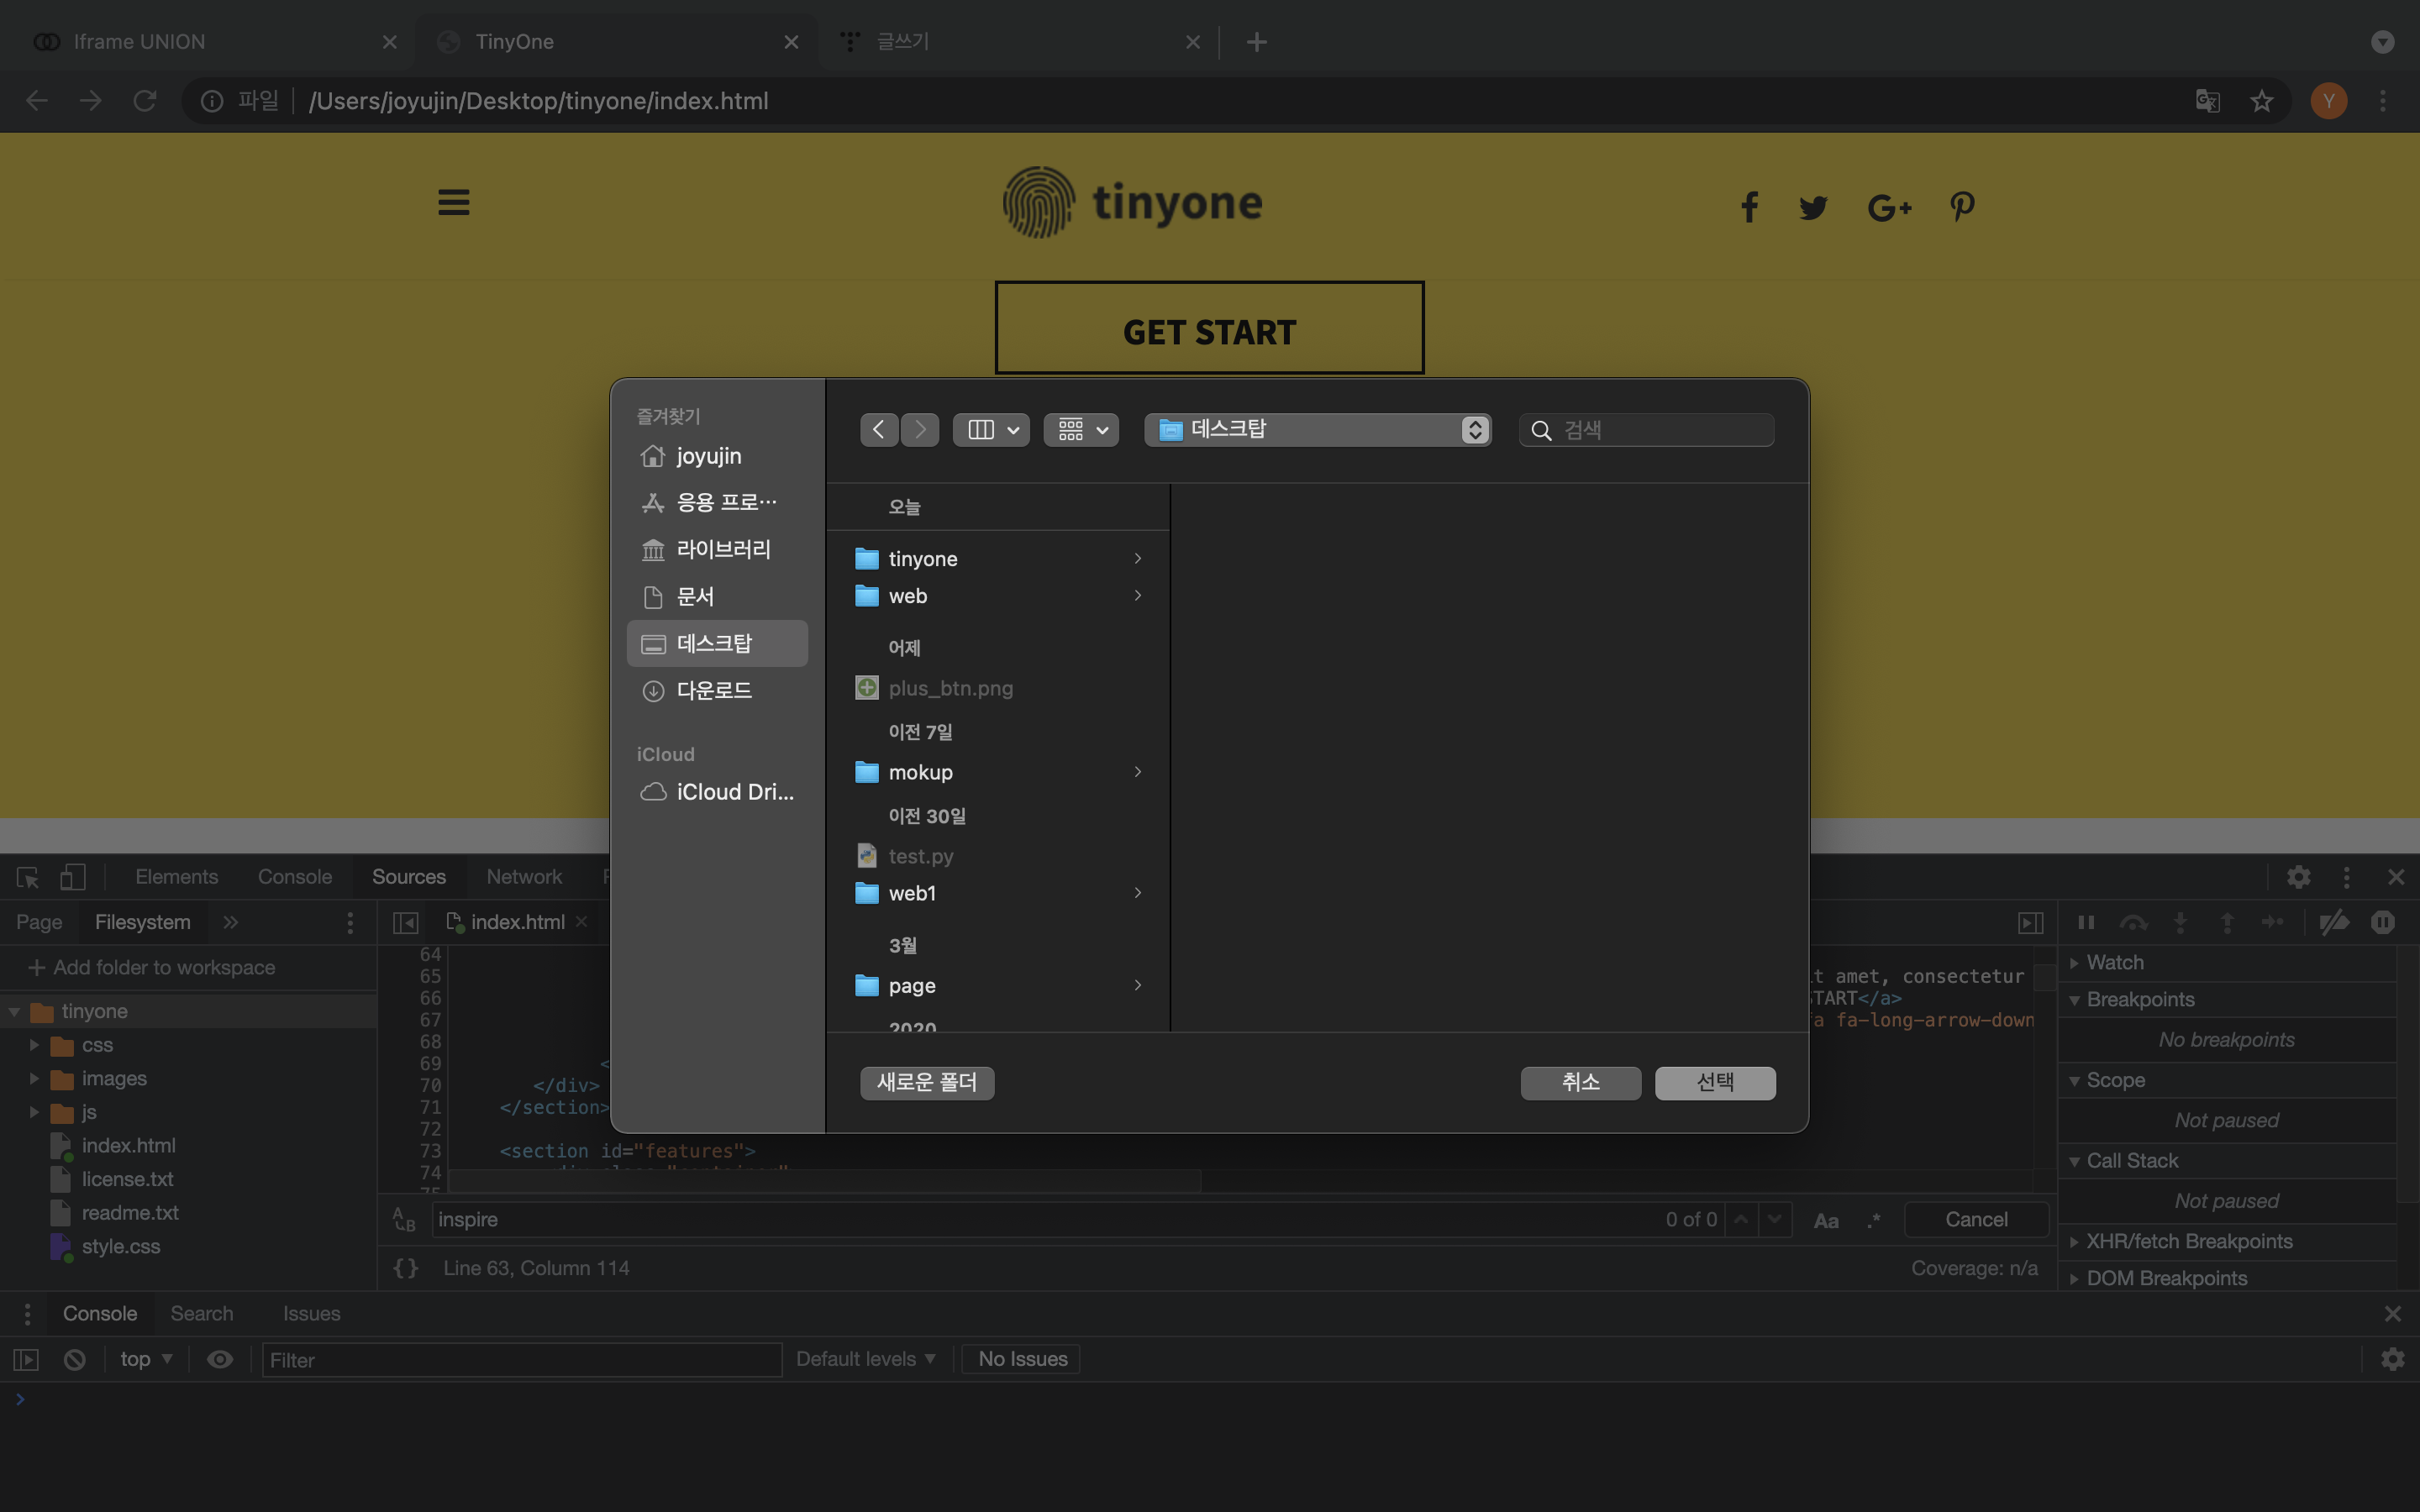Open Default levels dropdown in console
The height and width of the screenshot is (1512, 2420).
click(x=865, y=1359)
